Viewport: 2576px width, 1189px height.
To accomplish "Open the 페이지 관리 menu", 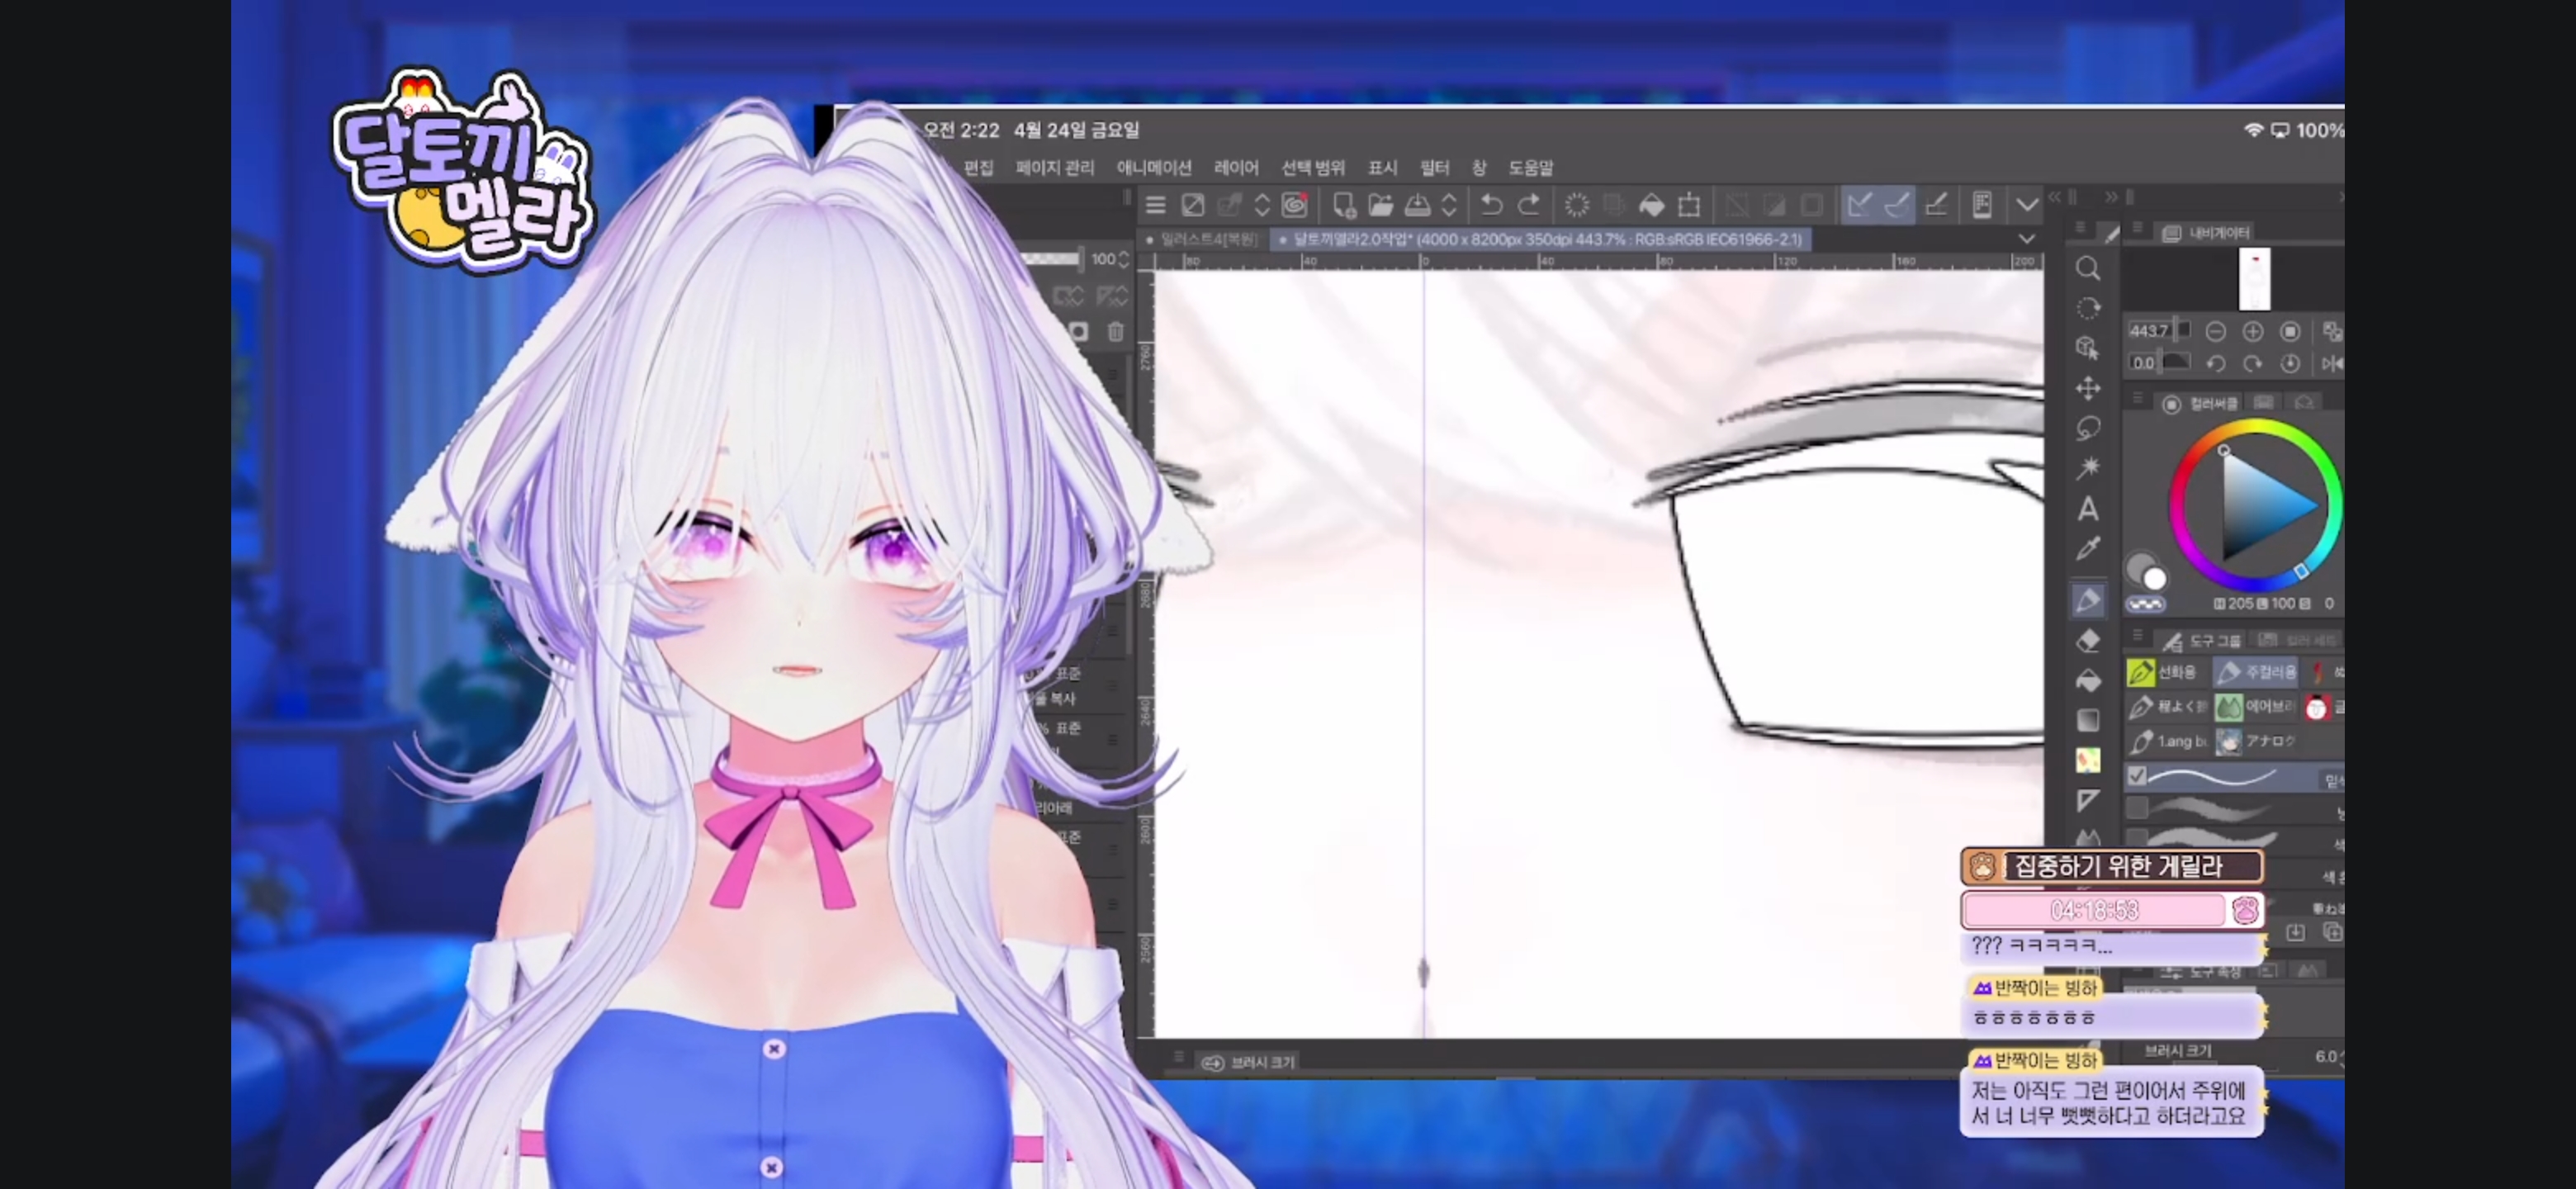I will pos(1054,168).
